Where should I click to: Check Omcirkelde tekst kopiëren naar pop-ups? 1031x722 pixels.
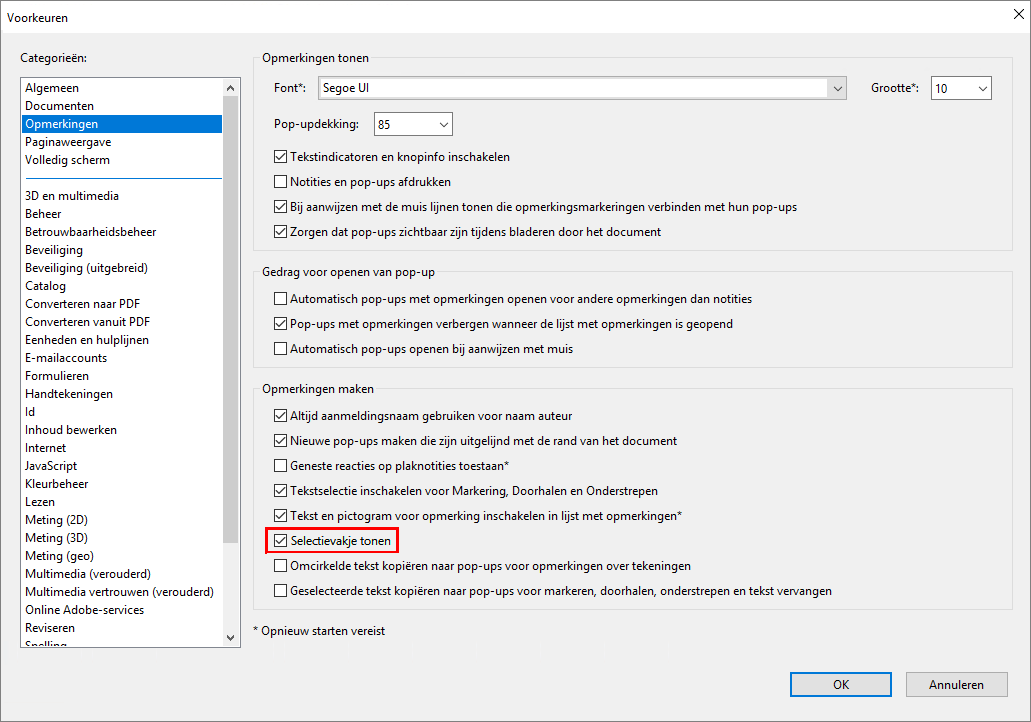point(281,566)
